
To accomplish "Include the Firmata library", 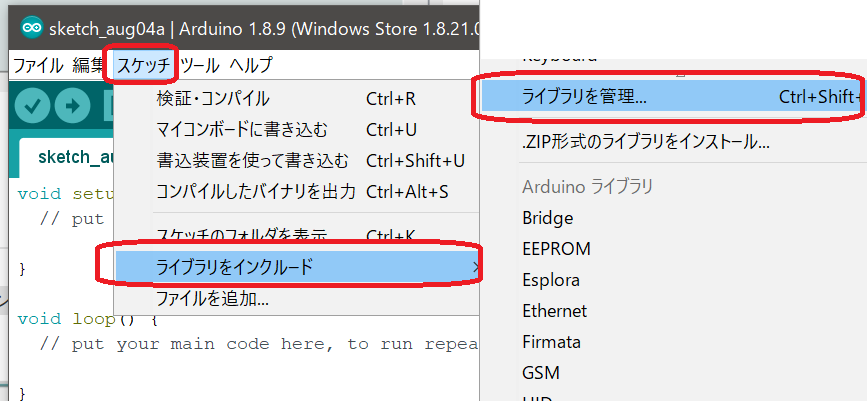I will pos(551,342).
